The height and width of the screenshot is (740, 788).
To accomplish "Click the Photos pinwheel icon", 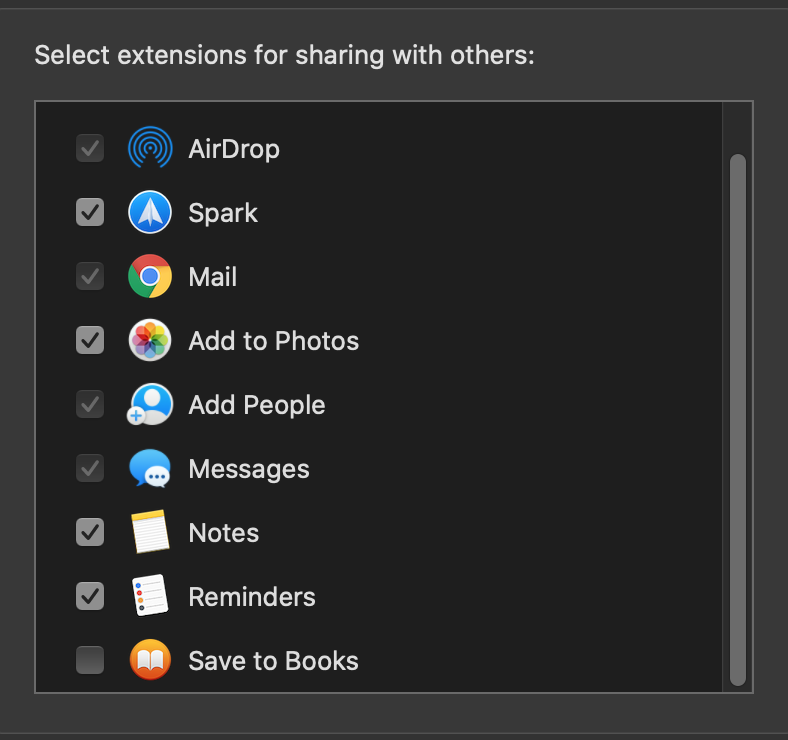I will (150, 340).
